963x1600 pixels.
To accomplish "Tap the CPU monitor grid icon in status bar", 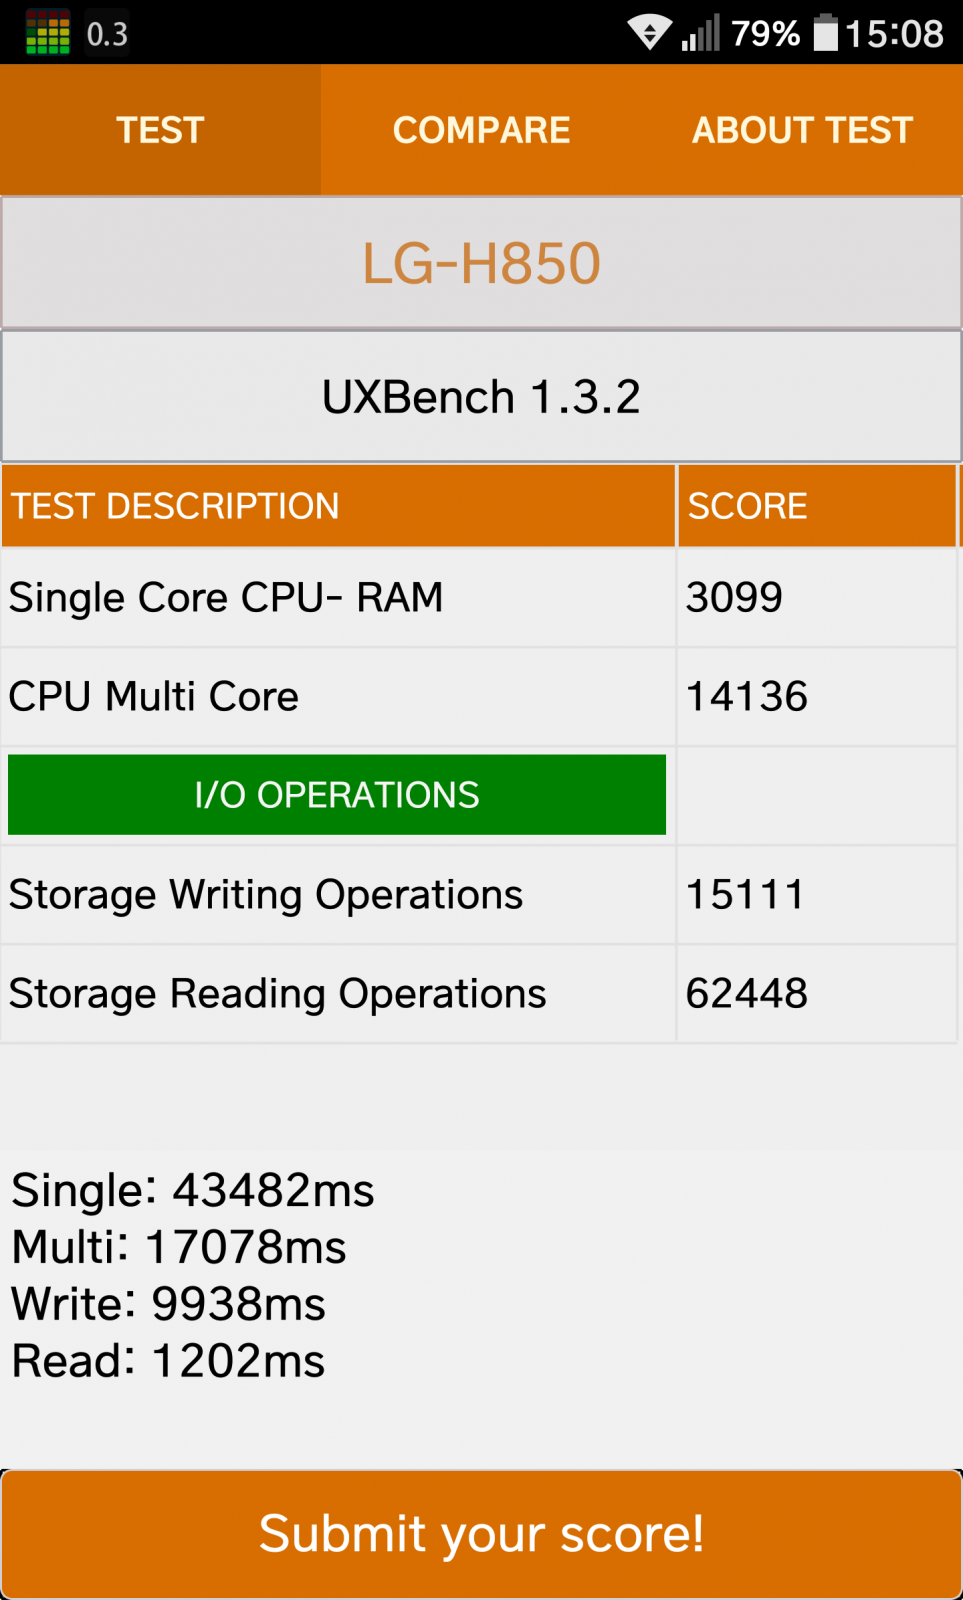I will [x=47, y=33].
